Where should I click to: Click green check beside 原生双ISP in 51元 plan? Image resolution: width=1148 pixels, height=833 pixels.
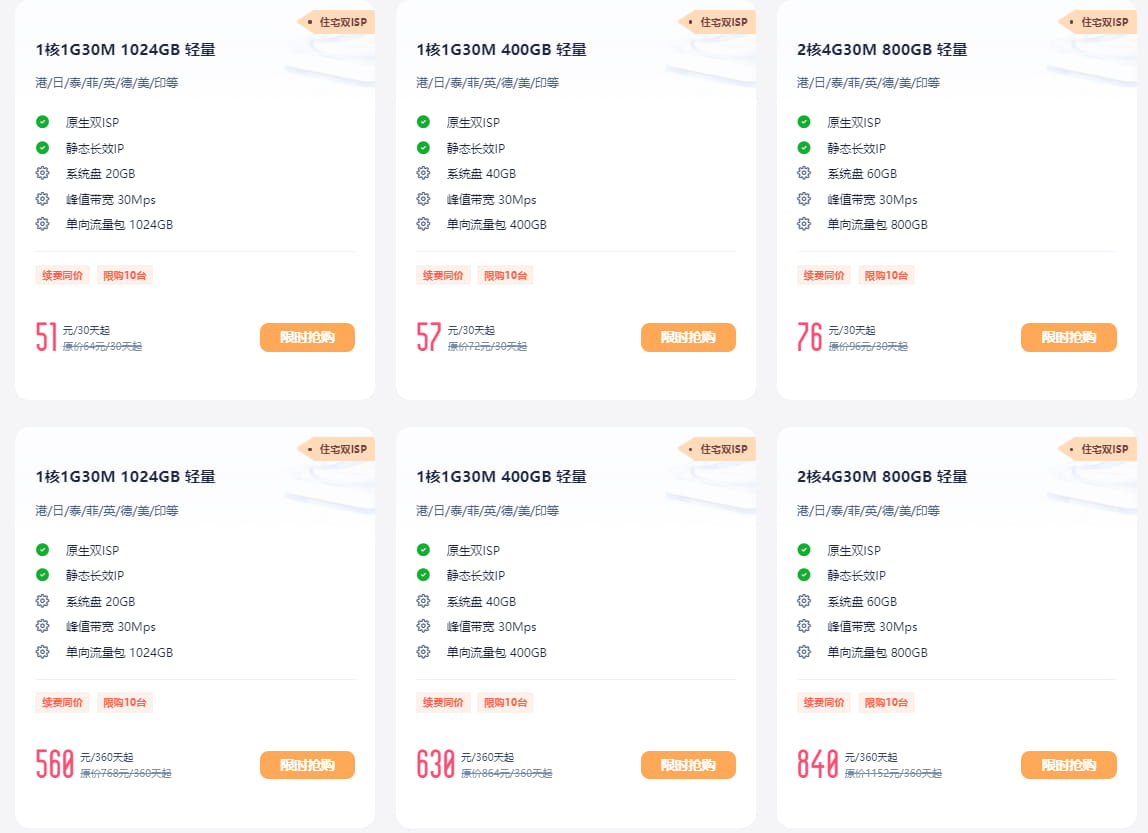click(x=42, y=122)
